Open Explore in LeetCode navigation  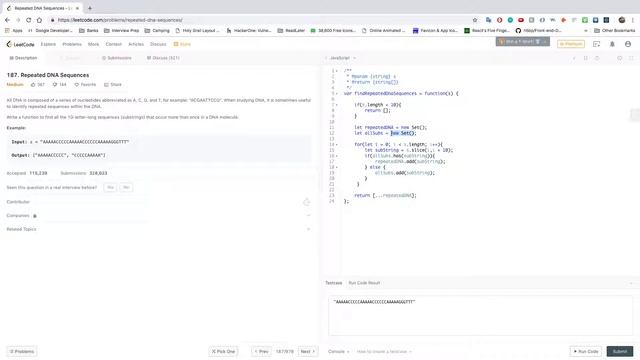tap(48, 44)
